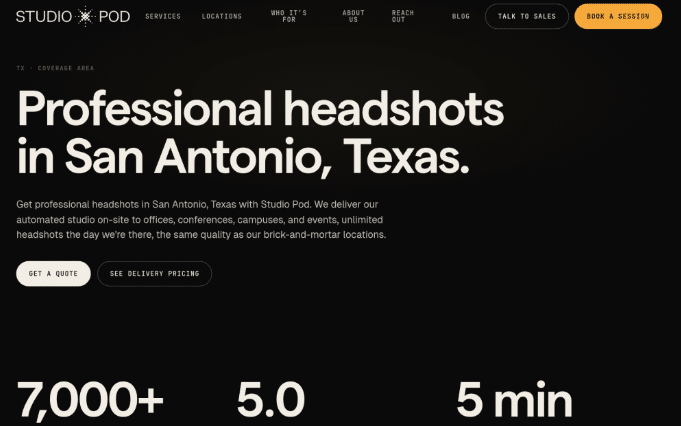
Task: Open the Reach Out nav item
Action: [403, 16]
